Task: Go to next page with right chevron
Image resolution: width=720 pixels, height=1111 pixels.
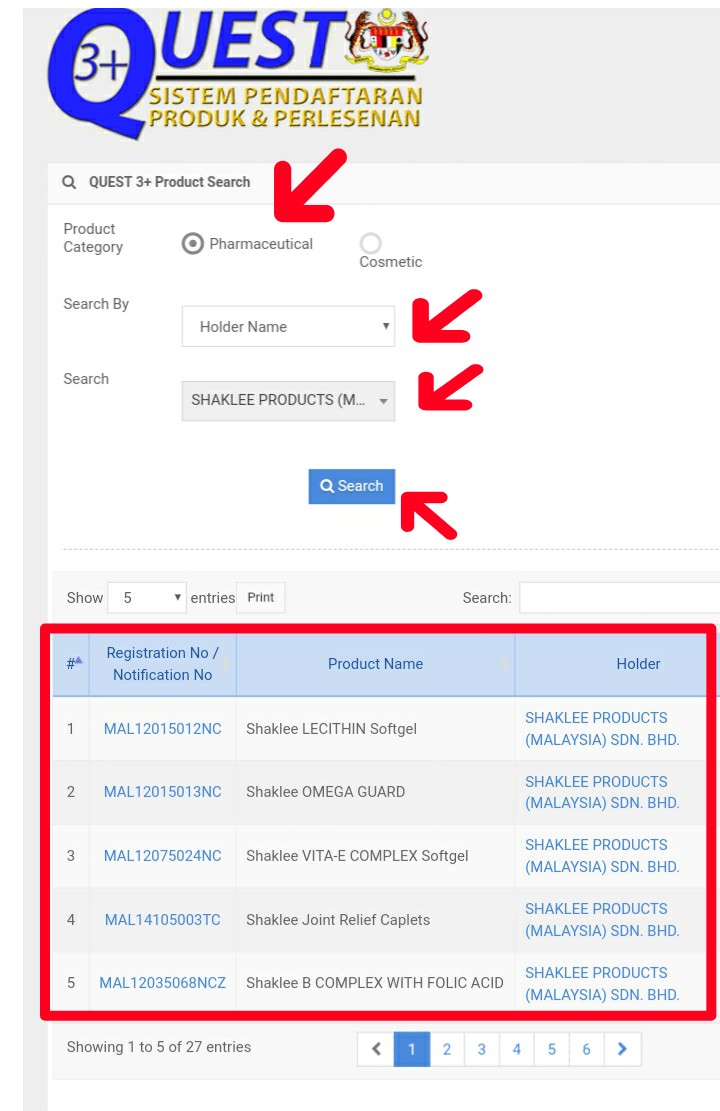Action: (622, 1049)
